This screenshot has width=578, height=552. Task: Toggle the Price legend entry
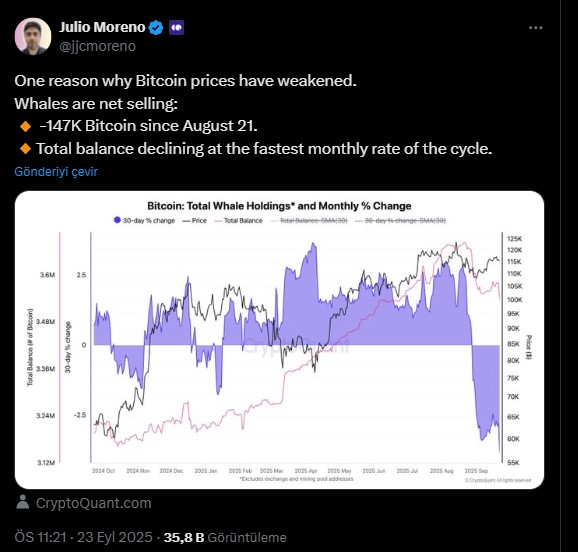pos(195,221)
